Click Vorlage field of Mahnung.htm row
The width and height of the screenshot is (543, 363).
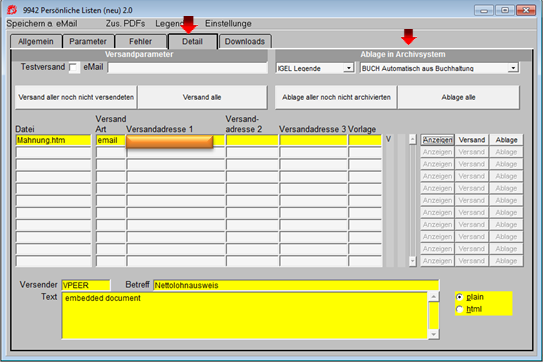click(365, 140)
